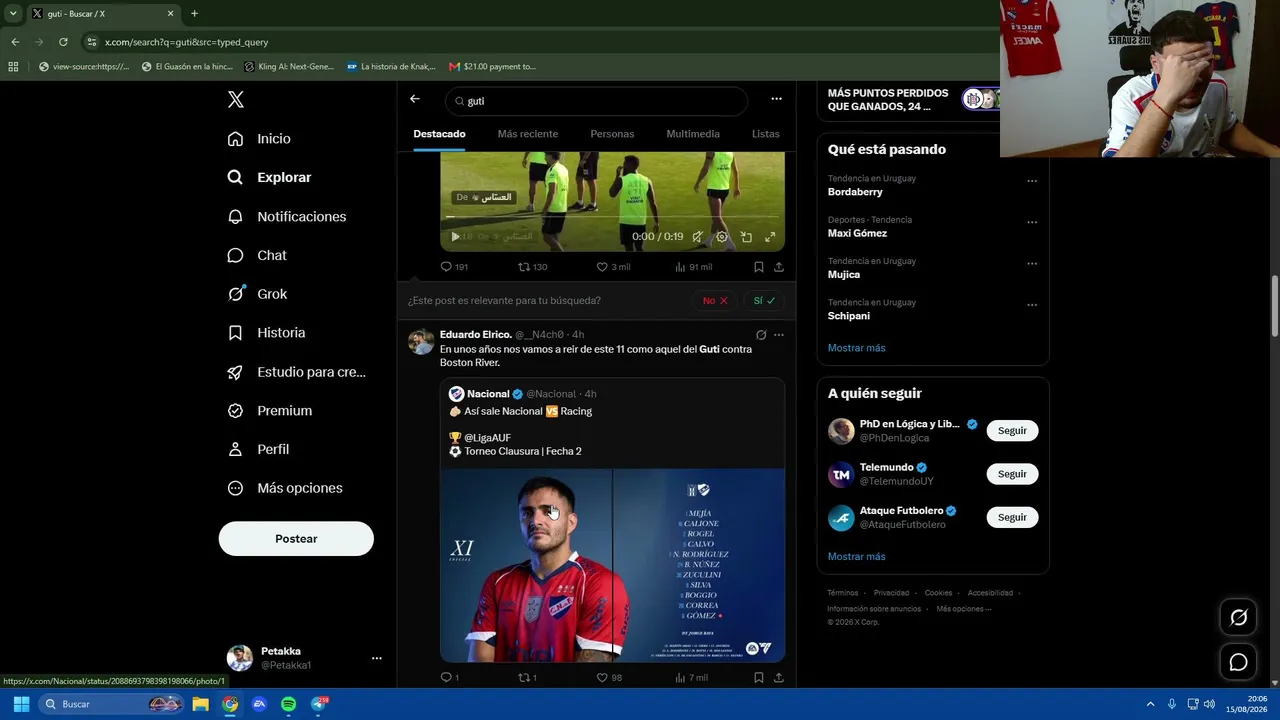Open Notificaciones in the sidebar
The image size is (1280, 720).
coord(286,216)
